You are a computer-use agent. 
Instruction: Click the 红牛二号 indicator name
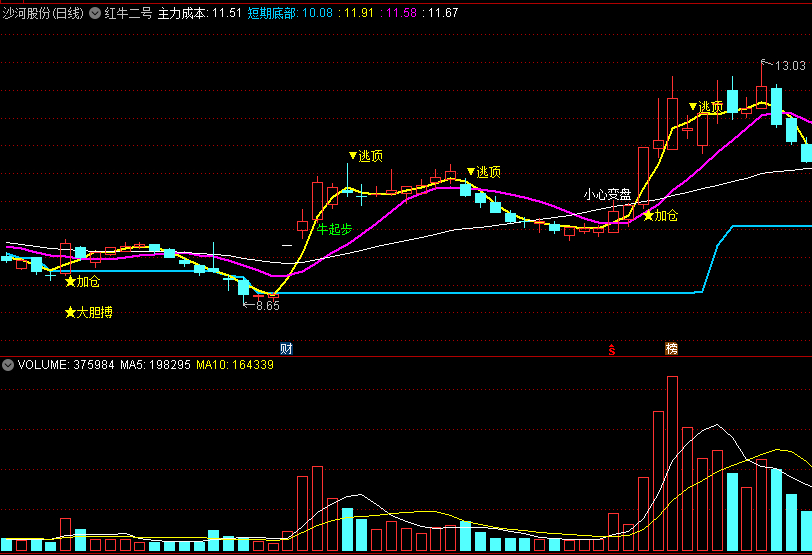(x=128, y=13)
